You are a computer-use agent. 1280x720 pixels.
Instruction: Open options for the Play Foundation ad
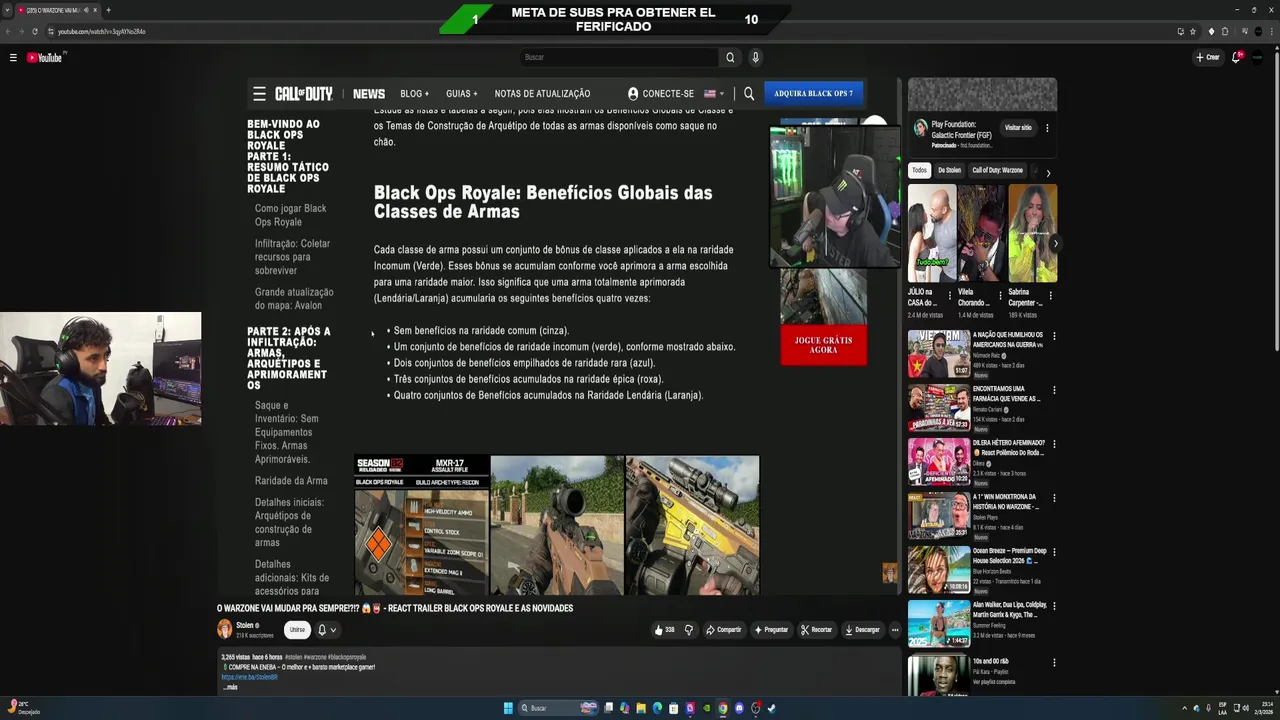pos(1047,128)
